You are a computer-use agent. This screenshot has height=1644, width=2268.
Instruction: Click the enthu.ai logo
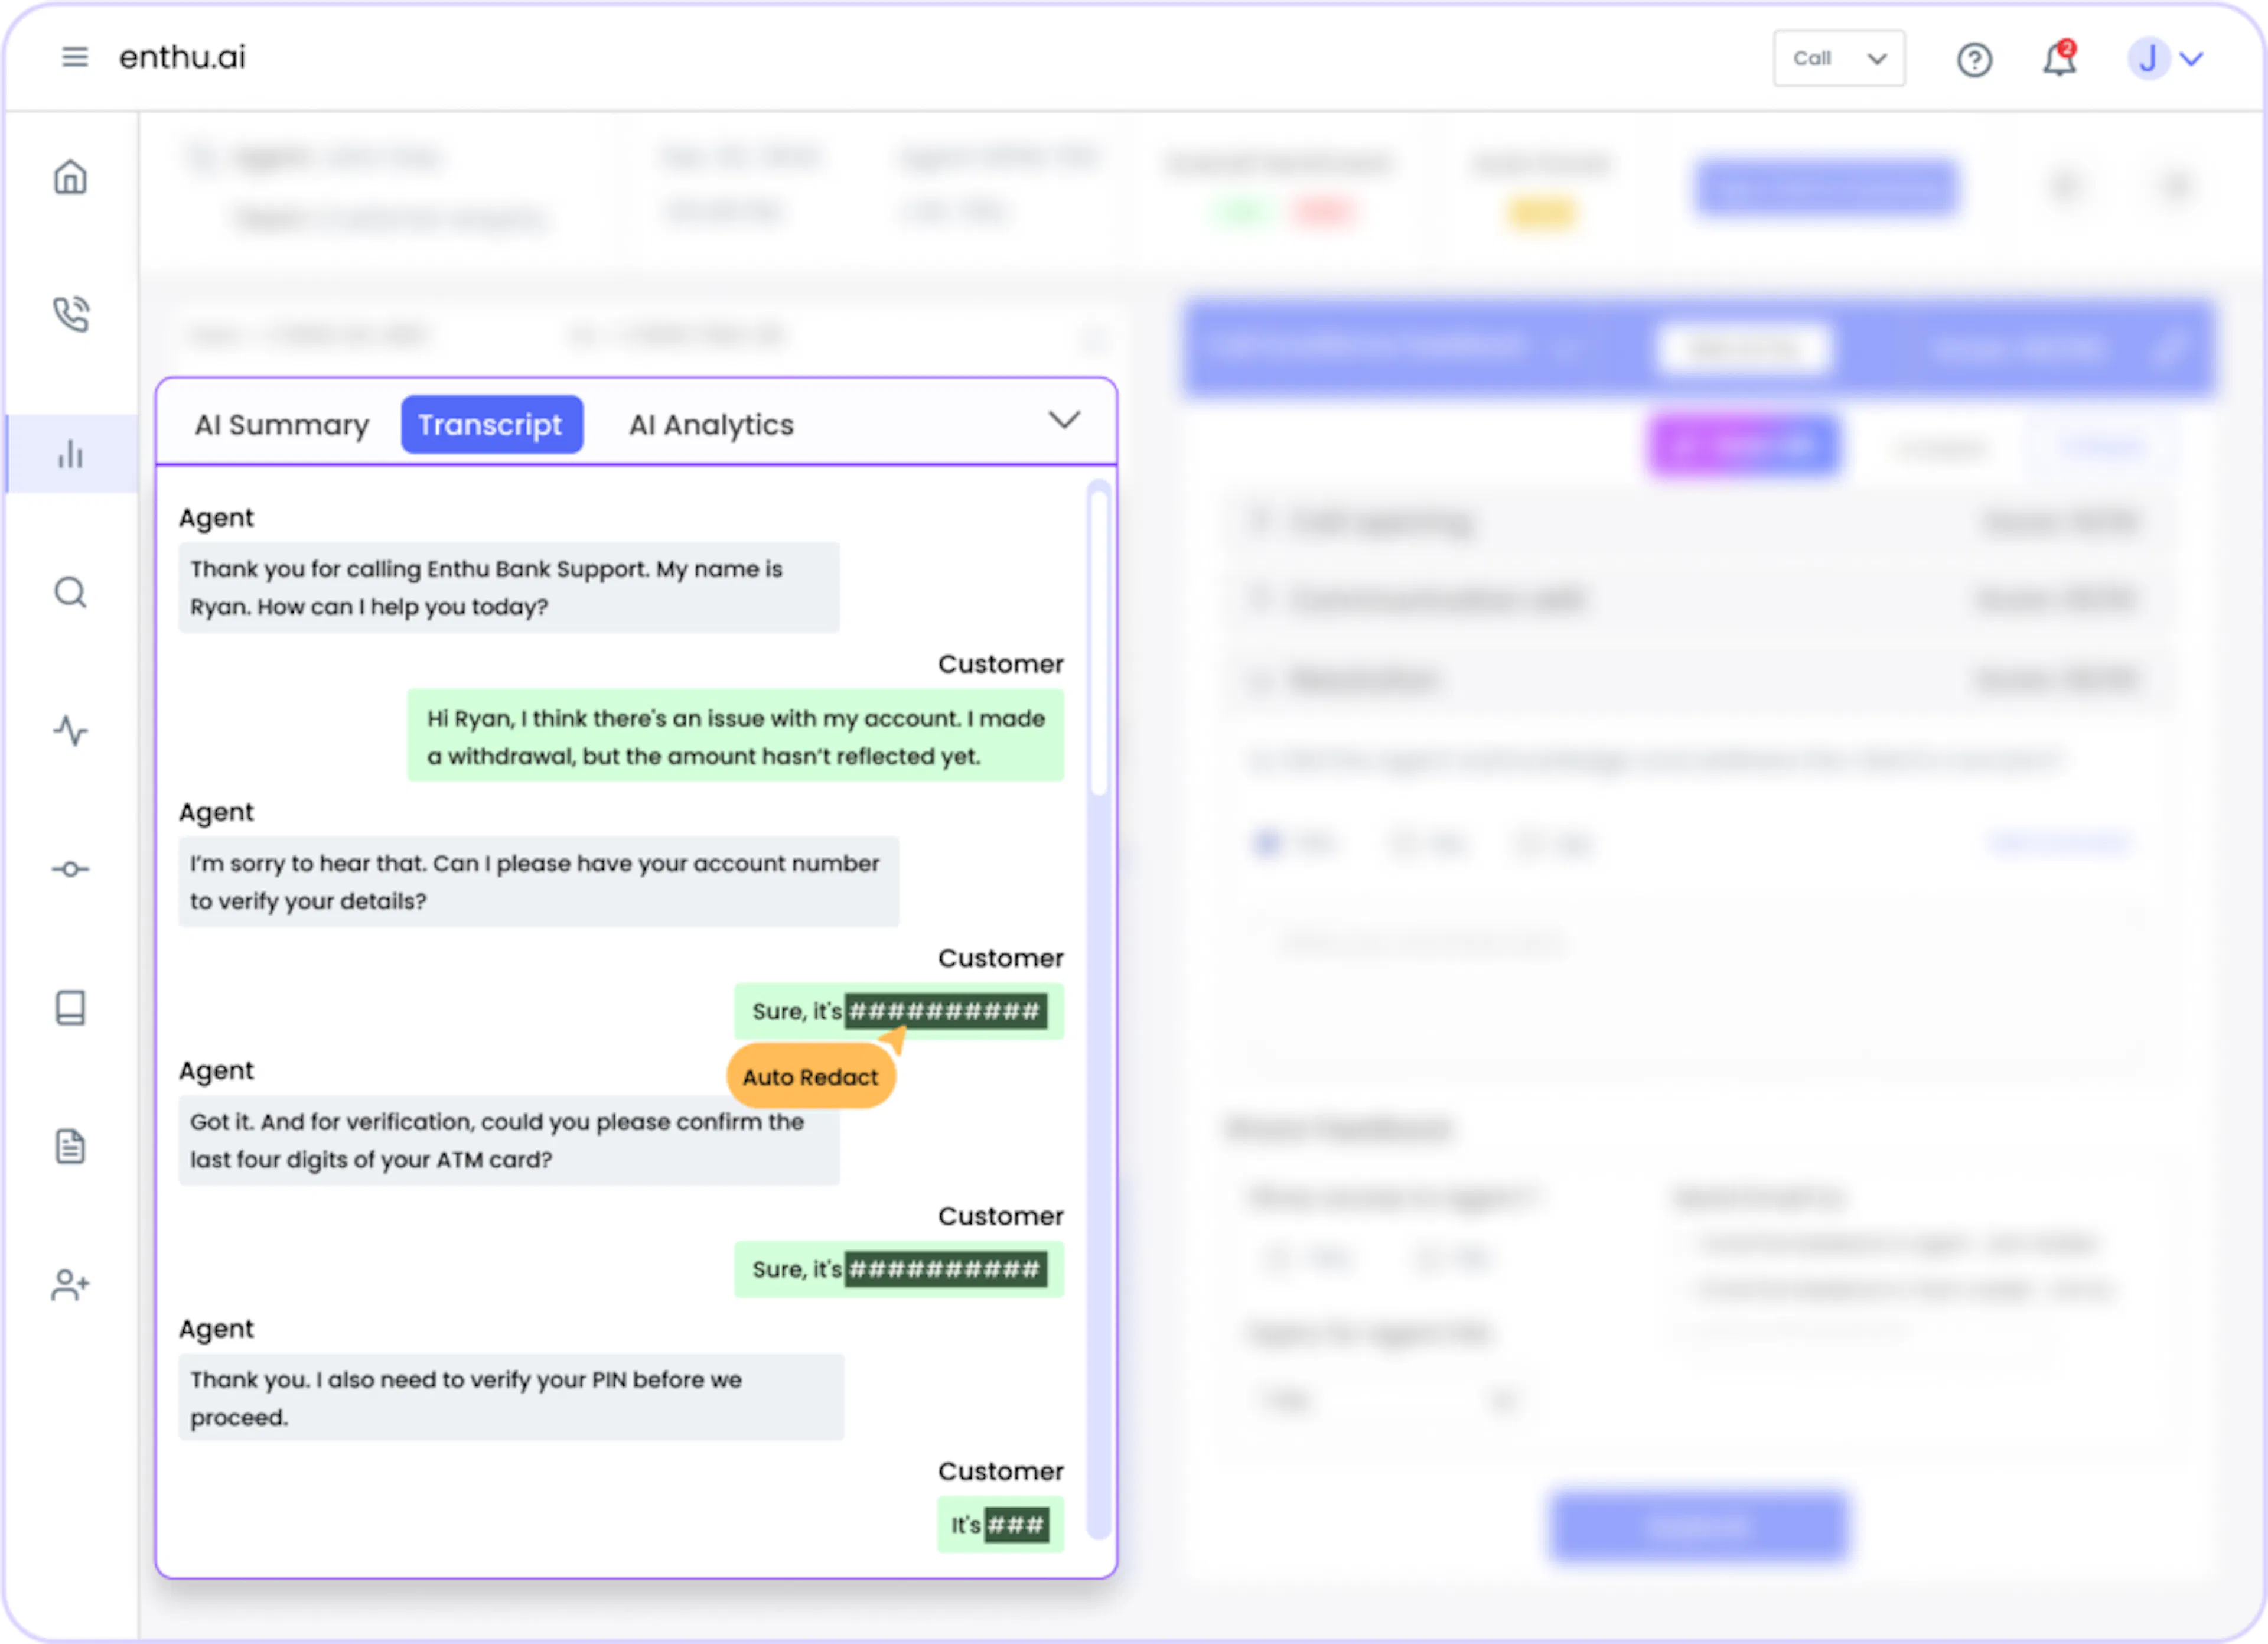pos(182,57)
